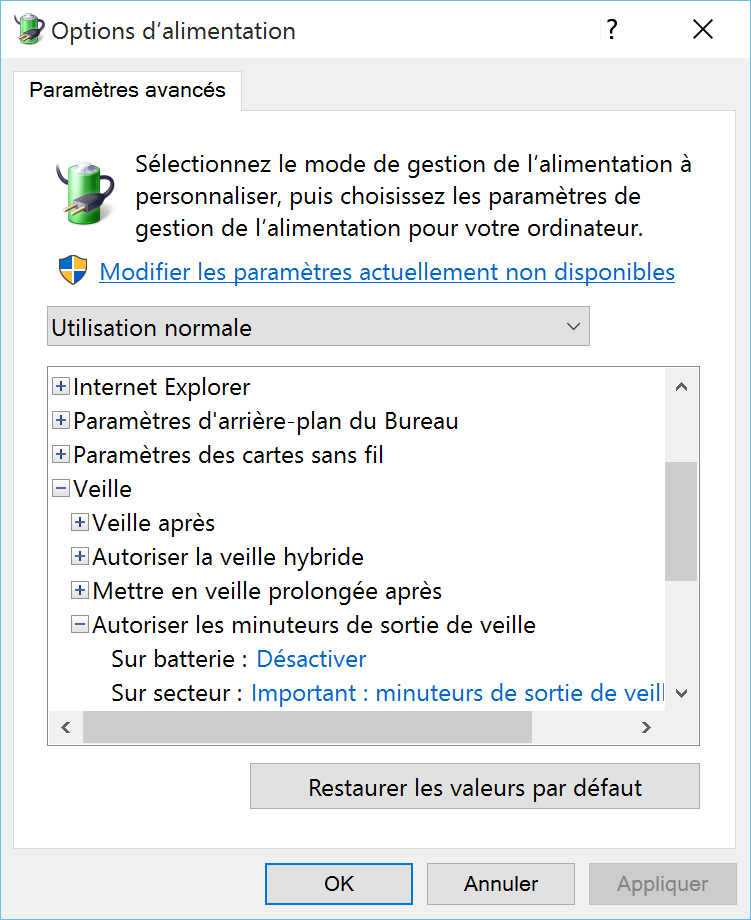The width and height of the screenshot is (751, 920).
Task: Collapse Autoriser les minuteurs de sortie de veille
Action: [x=80, y=625]
